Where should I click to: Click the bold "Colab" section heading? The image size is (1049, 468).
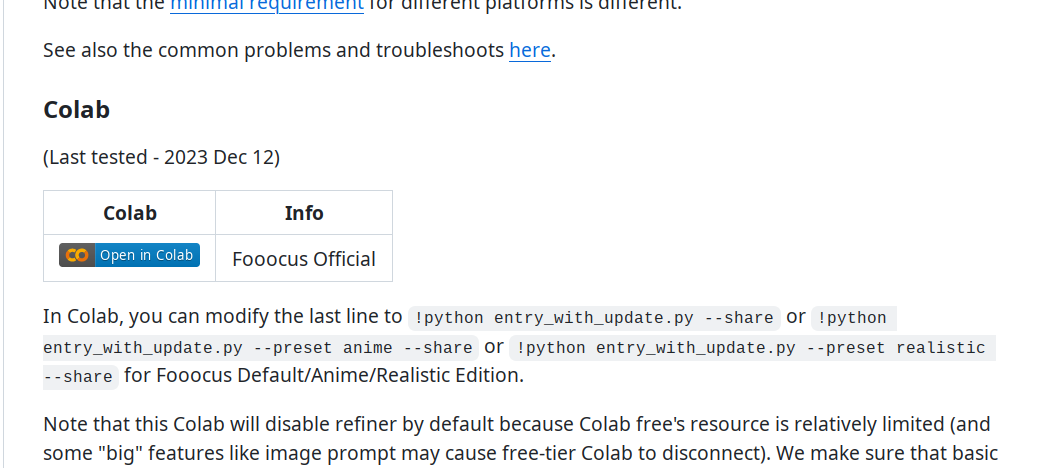coord(76,109)
